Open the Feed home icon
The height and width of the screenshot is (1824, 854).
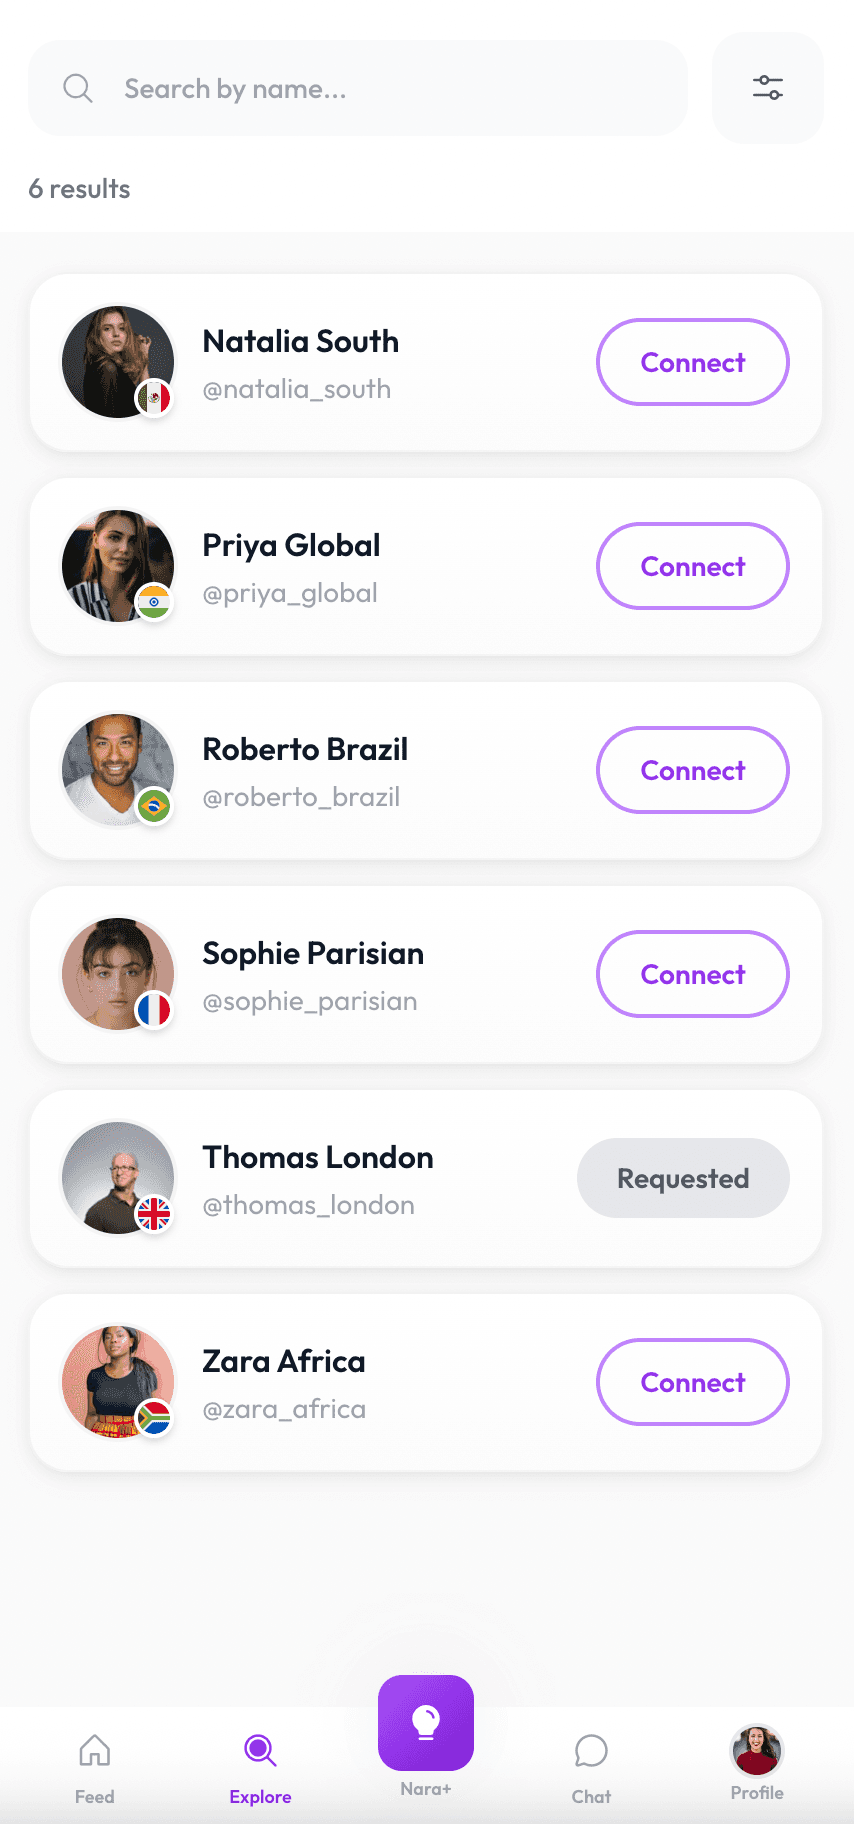pyautogui.click(x=94, y=1752)
